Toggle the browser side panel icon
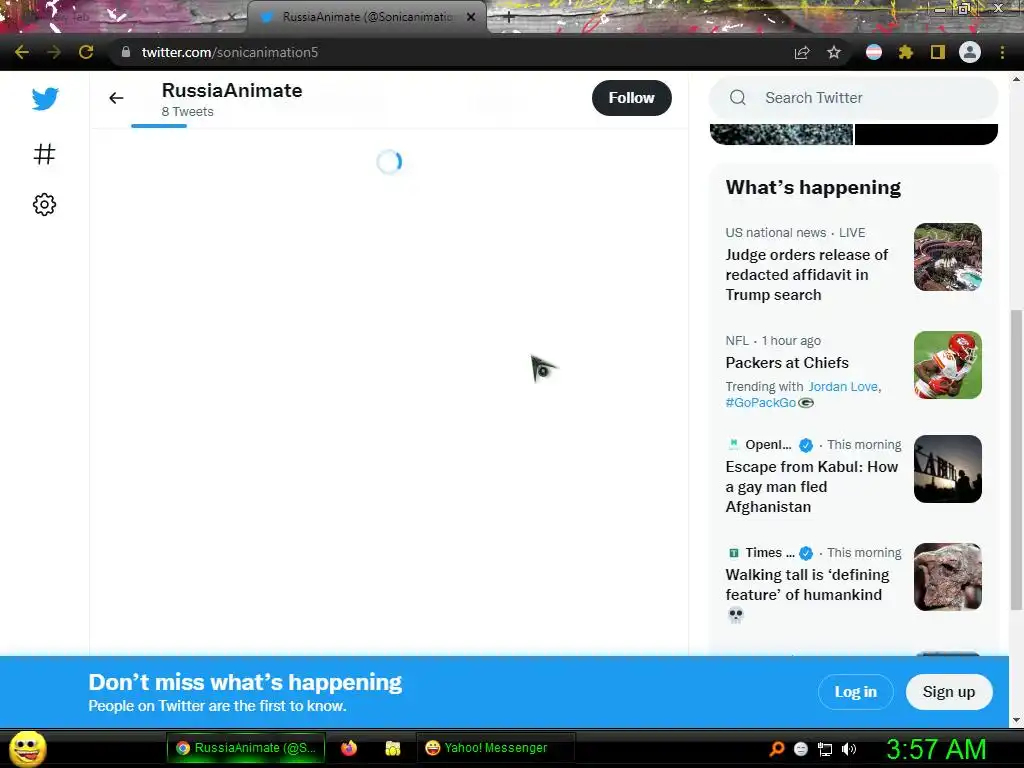The width and height of the screenshot is (1024, 768). (938, 52)
